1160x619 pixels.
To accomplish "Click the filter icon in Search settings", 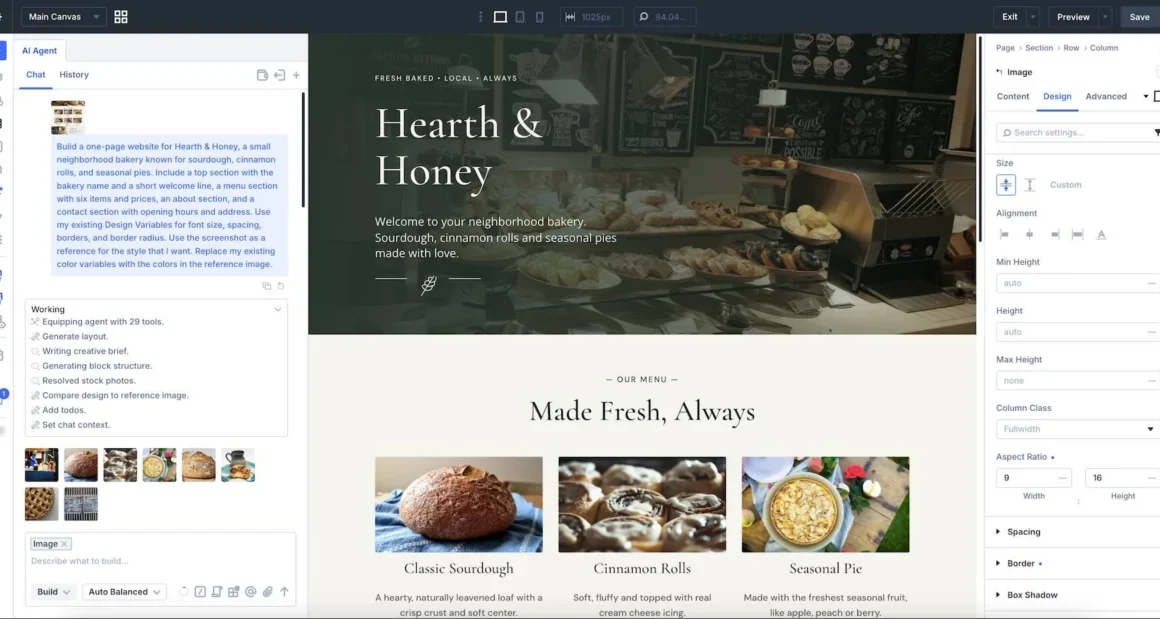I will click(1156, 133).
